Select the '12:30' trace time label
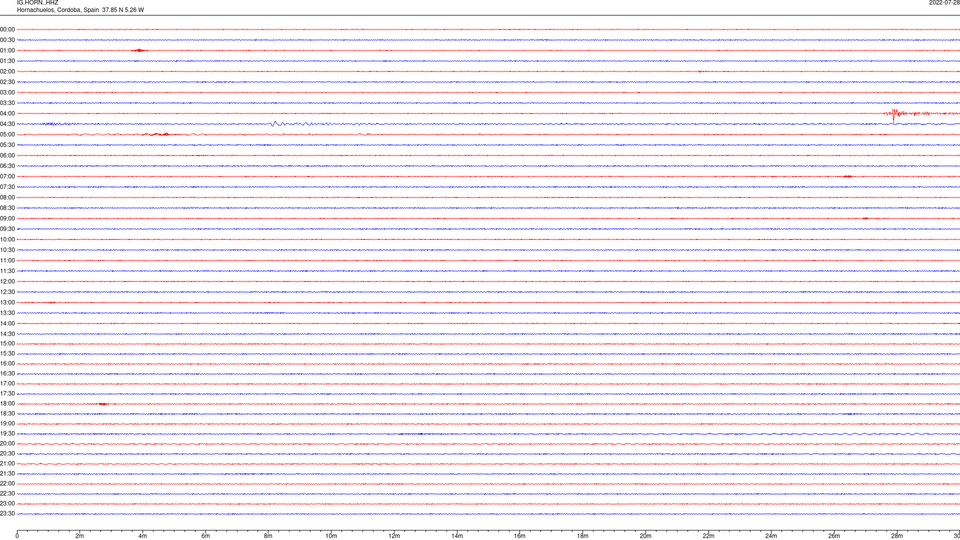 (7, 292)
